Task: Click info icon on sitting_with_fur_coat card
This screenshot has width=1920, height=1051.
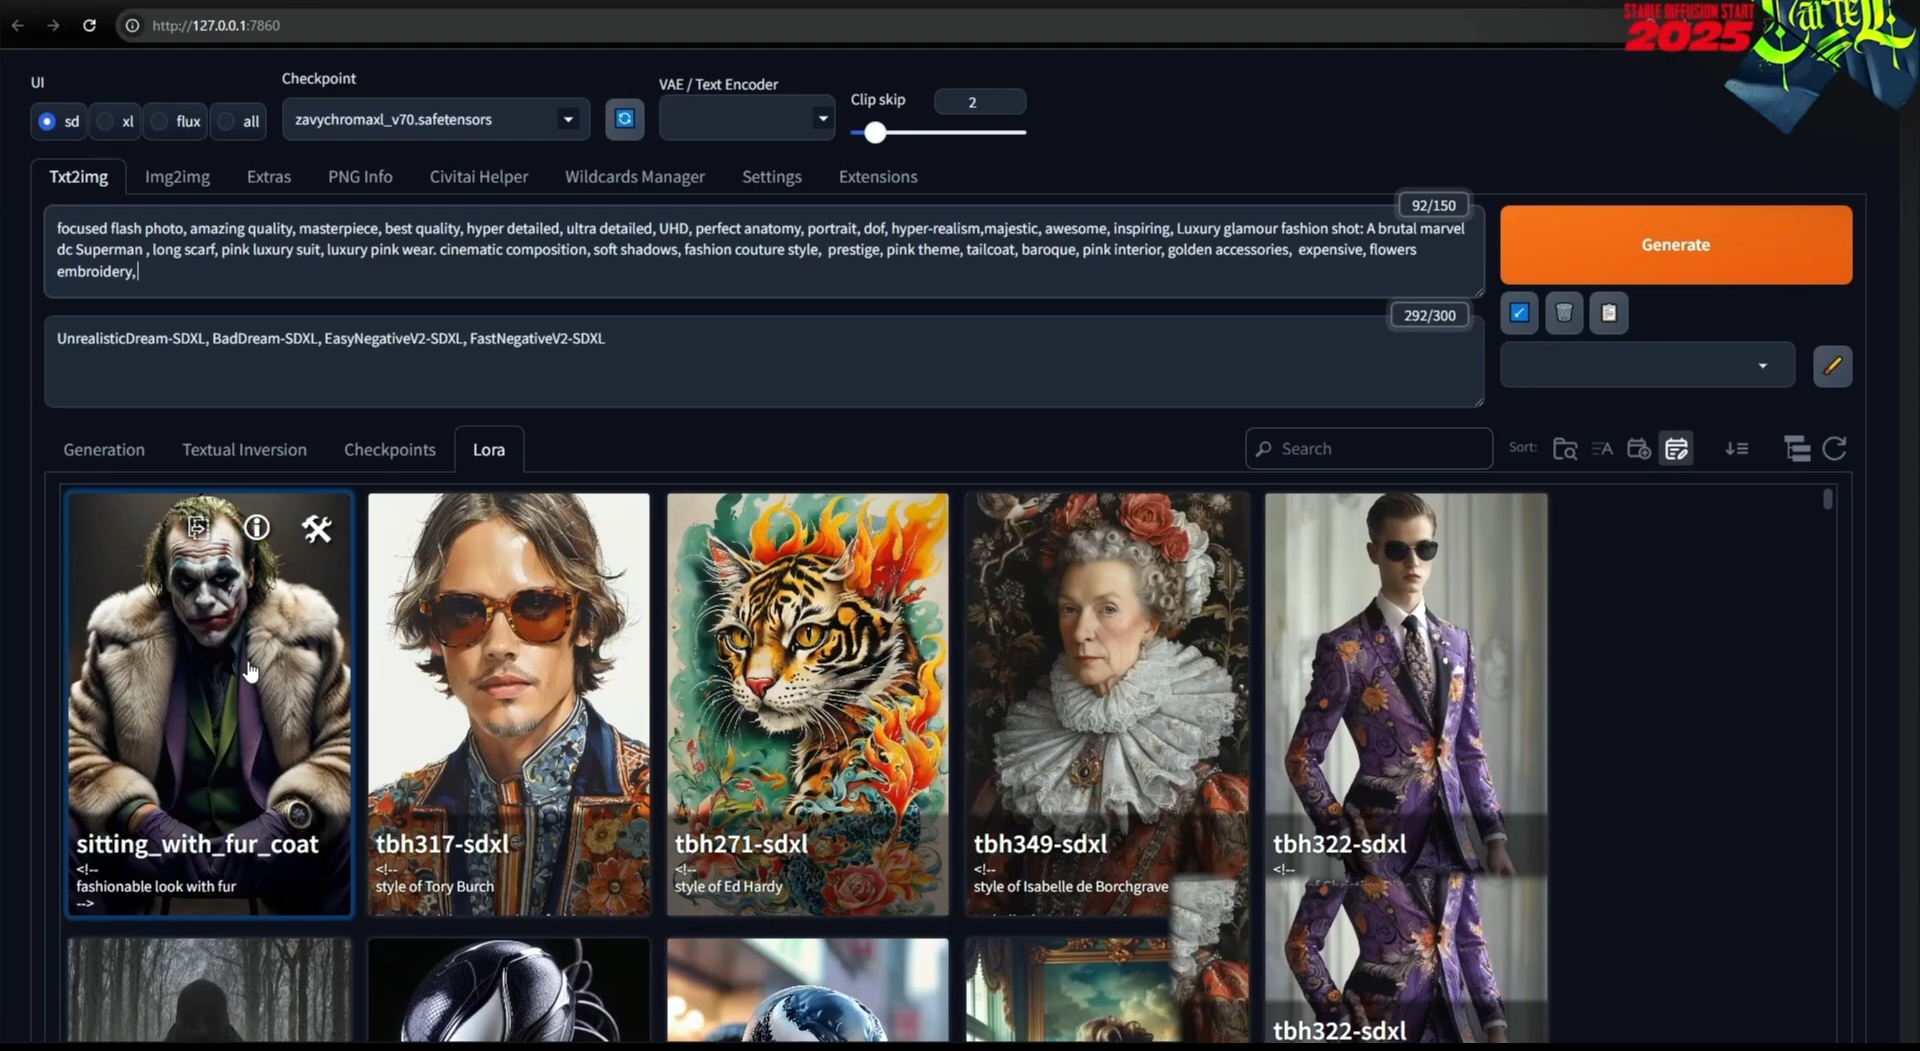Action: coord(257,527)
